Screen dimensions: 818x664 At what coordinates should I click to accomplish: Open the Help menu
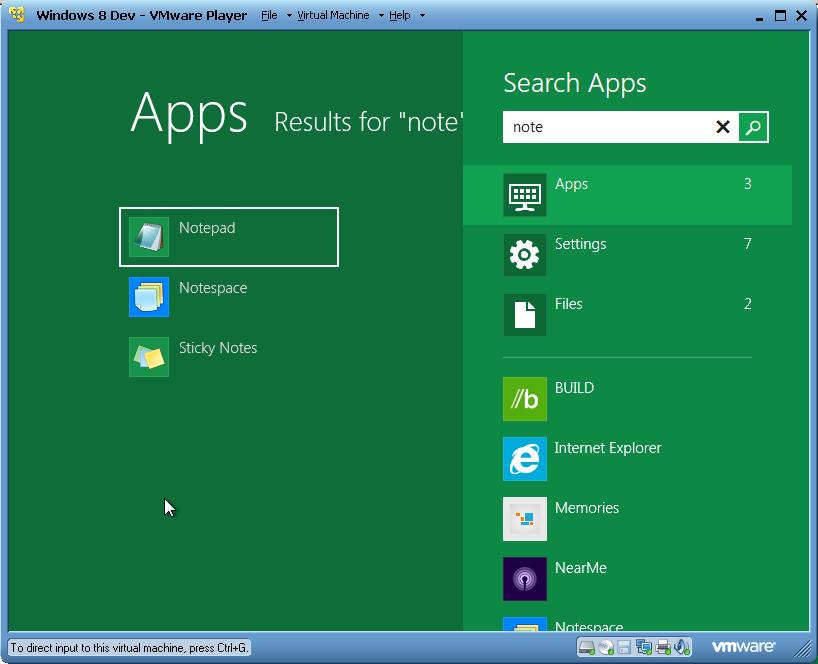click(400, 16)
